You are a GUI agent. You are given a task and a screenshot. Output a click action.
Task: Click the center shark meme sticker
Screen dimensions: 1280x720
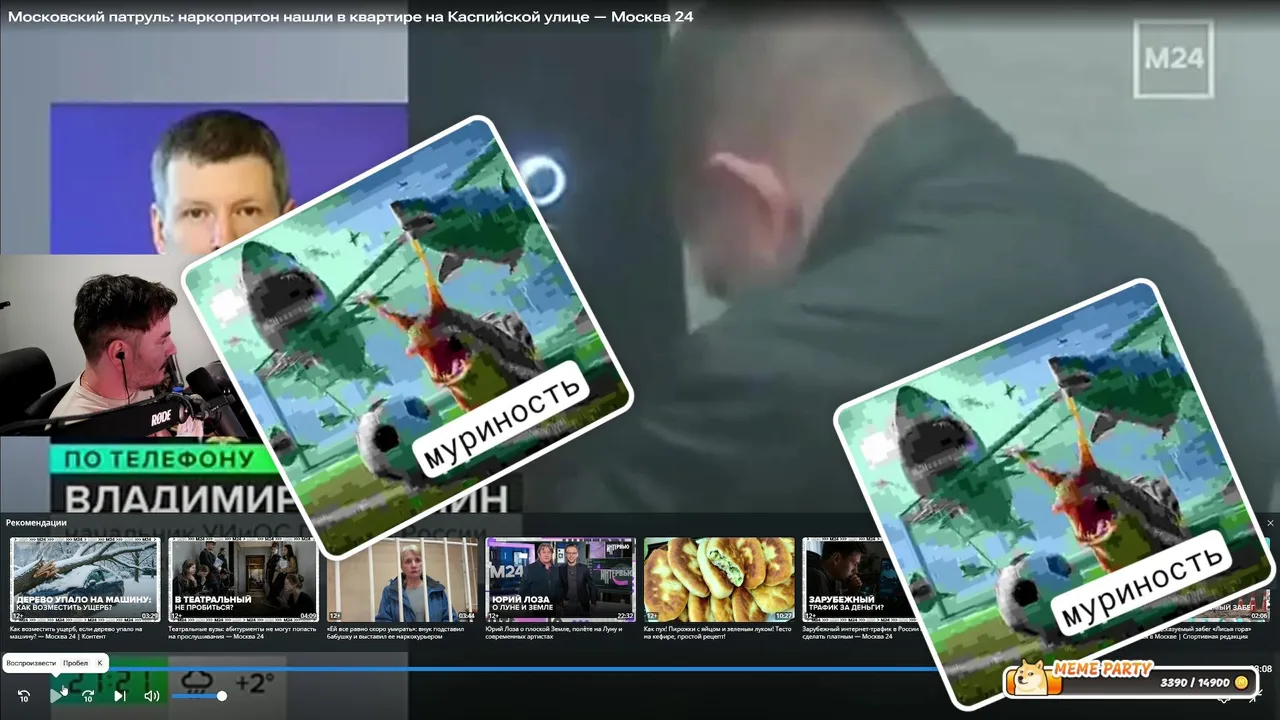[x=407, y=337]
